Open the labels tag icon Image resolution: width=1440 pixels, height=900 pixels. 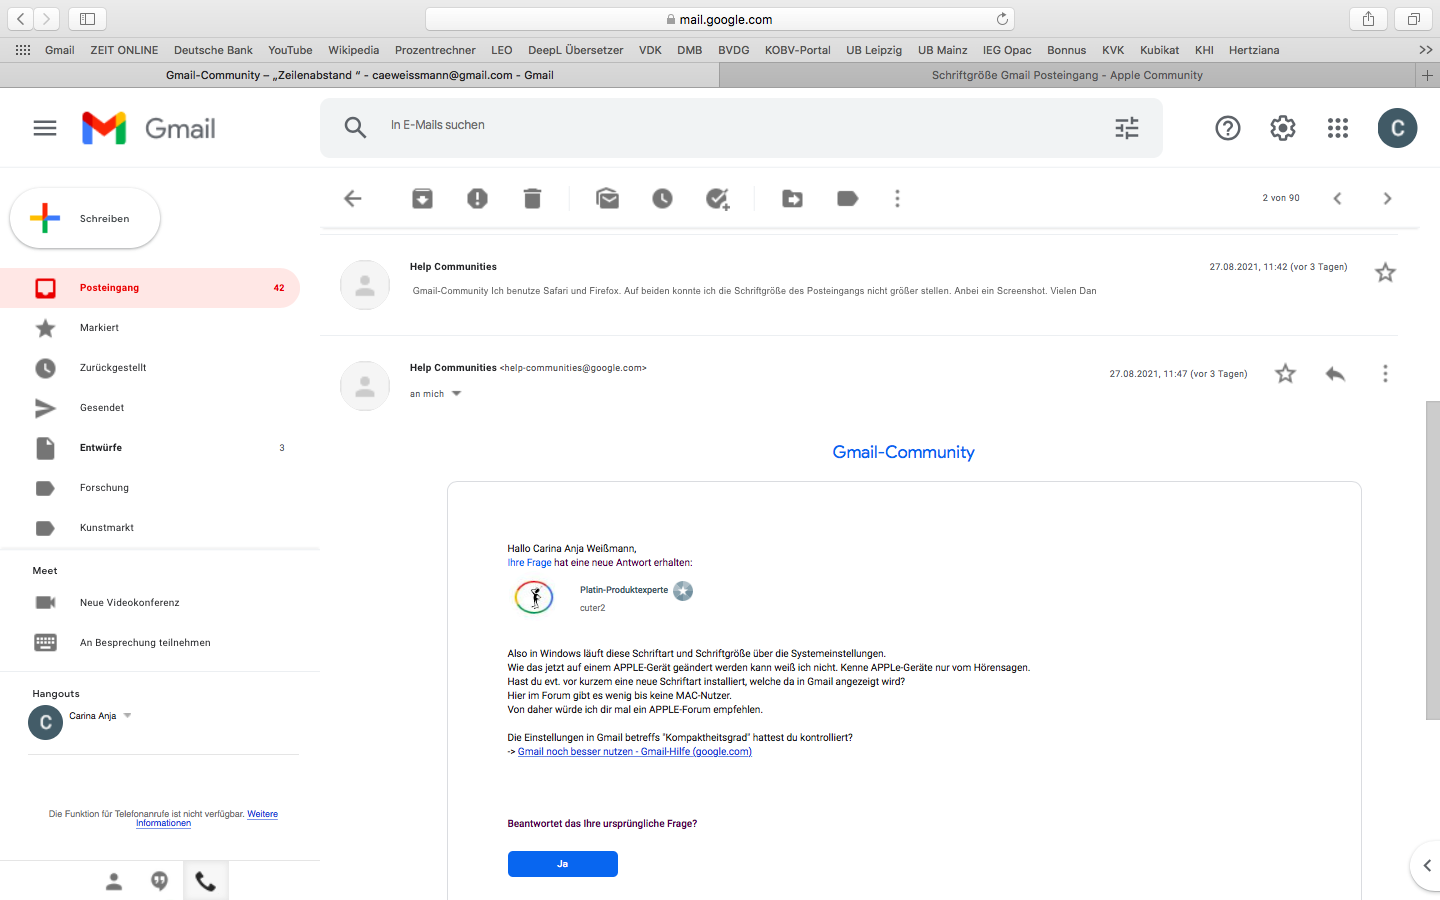[847, 199]
